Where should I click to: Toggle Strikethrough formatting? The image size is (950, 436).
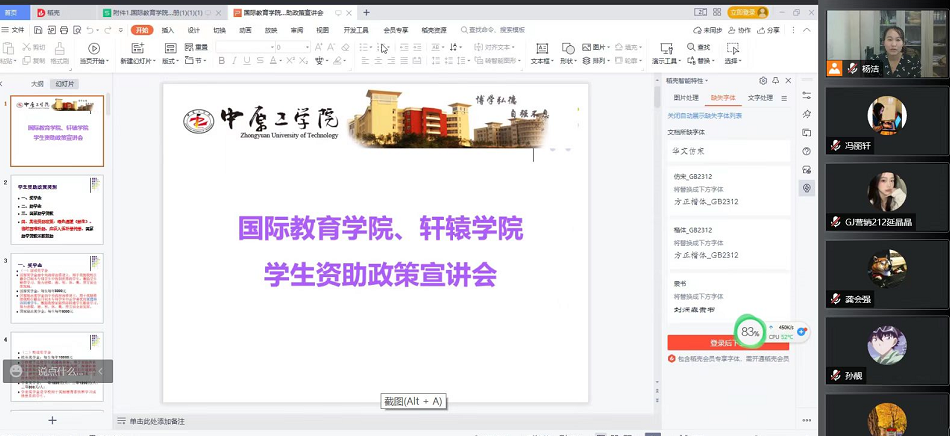pyautogui.click(x=260, y=61)
